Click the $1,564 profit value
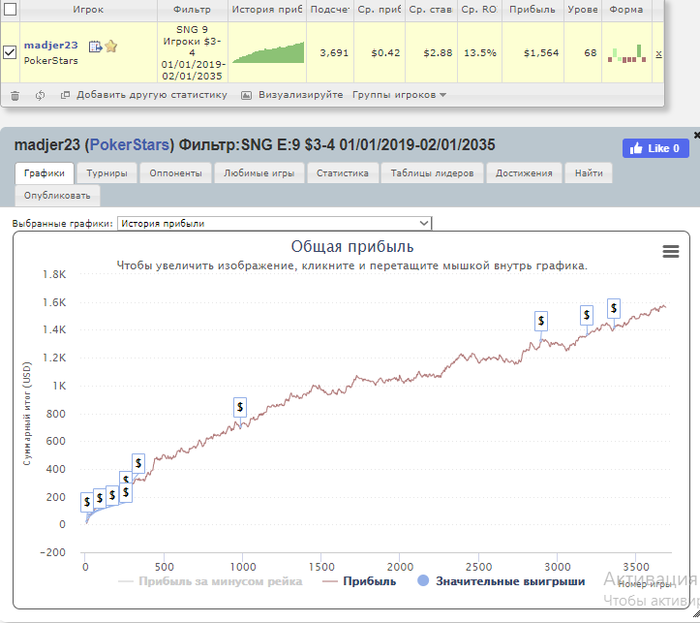Viewport: 700px width, 623px height. 541,53
